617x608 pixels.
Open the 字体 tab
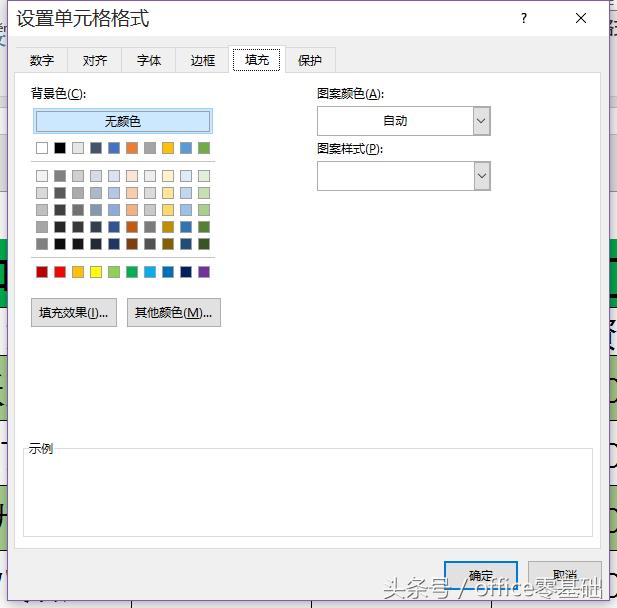click(x=149, y=60)
